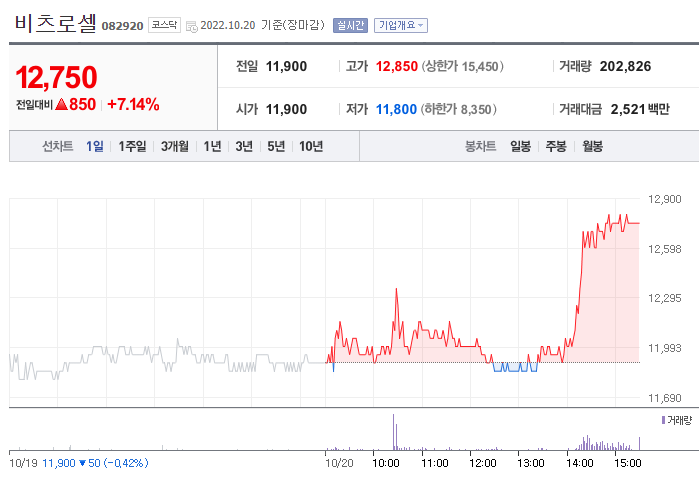Open the 일봉 daily candle chart
Image resolution: width=699 pixels, height=483 pixels.
520,146
